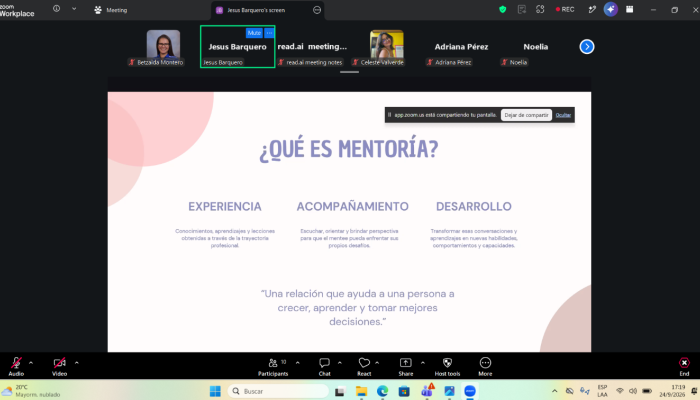Viewport: 700px width, 400px height.
Task: Select Celeste Valverde's video thumbnail
Action: coord(387,45)
